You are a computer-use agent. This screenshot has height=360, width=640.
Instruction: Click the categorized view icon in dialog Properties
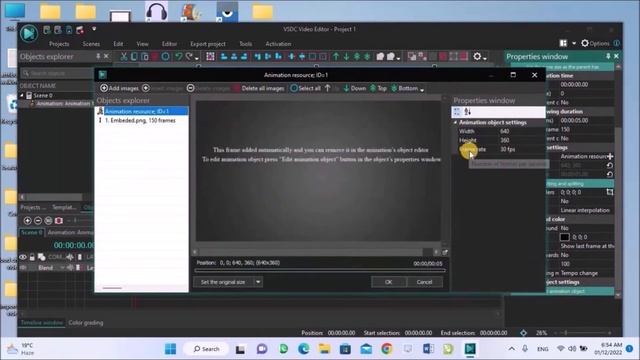point(457,111)
